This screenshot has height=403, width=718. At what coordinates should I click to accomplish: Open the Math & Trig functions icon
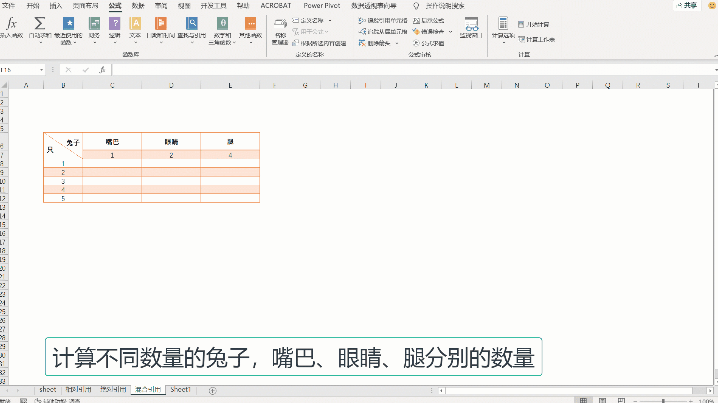click(223, 30)
